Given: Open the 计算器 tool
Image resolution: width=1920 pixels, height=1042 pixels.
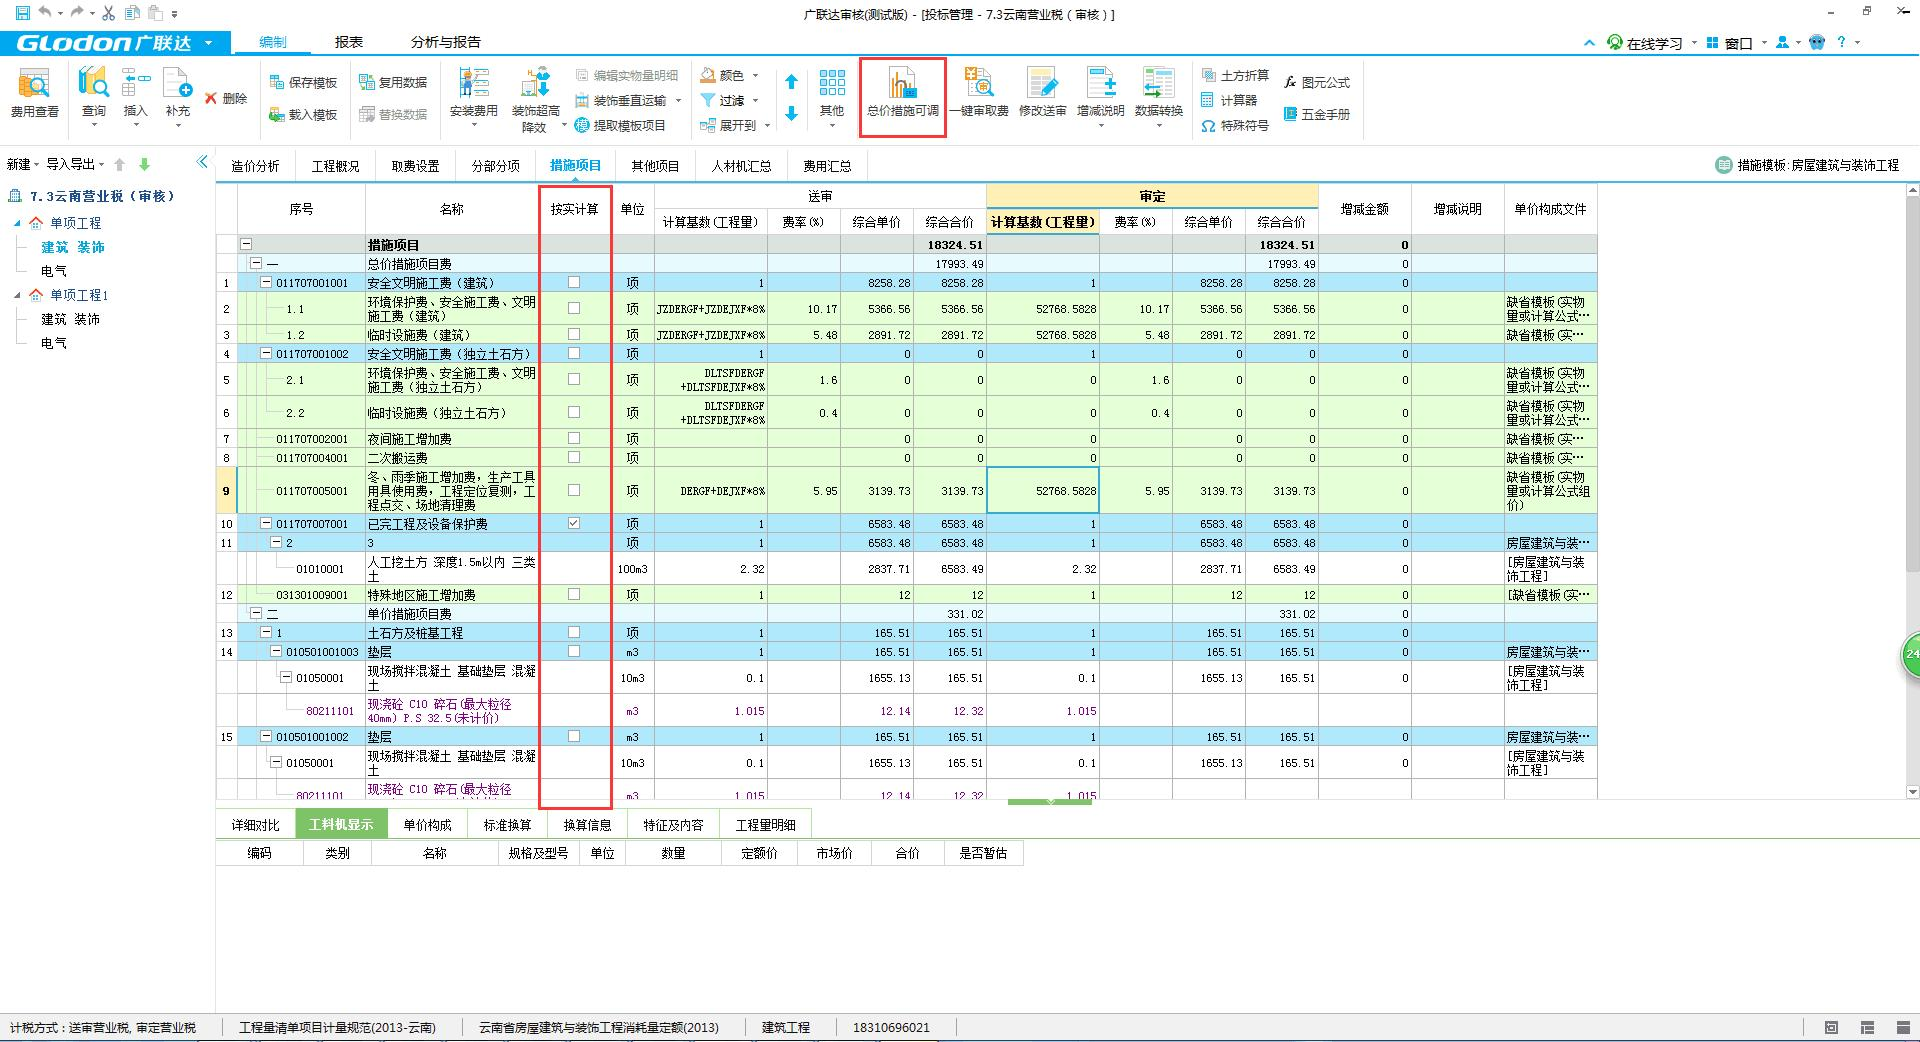Looking at the screenshot, I should point(1229,100).
